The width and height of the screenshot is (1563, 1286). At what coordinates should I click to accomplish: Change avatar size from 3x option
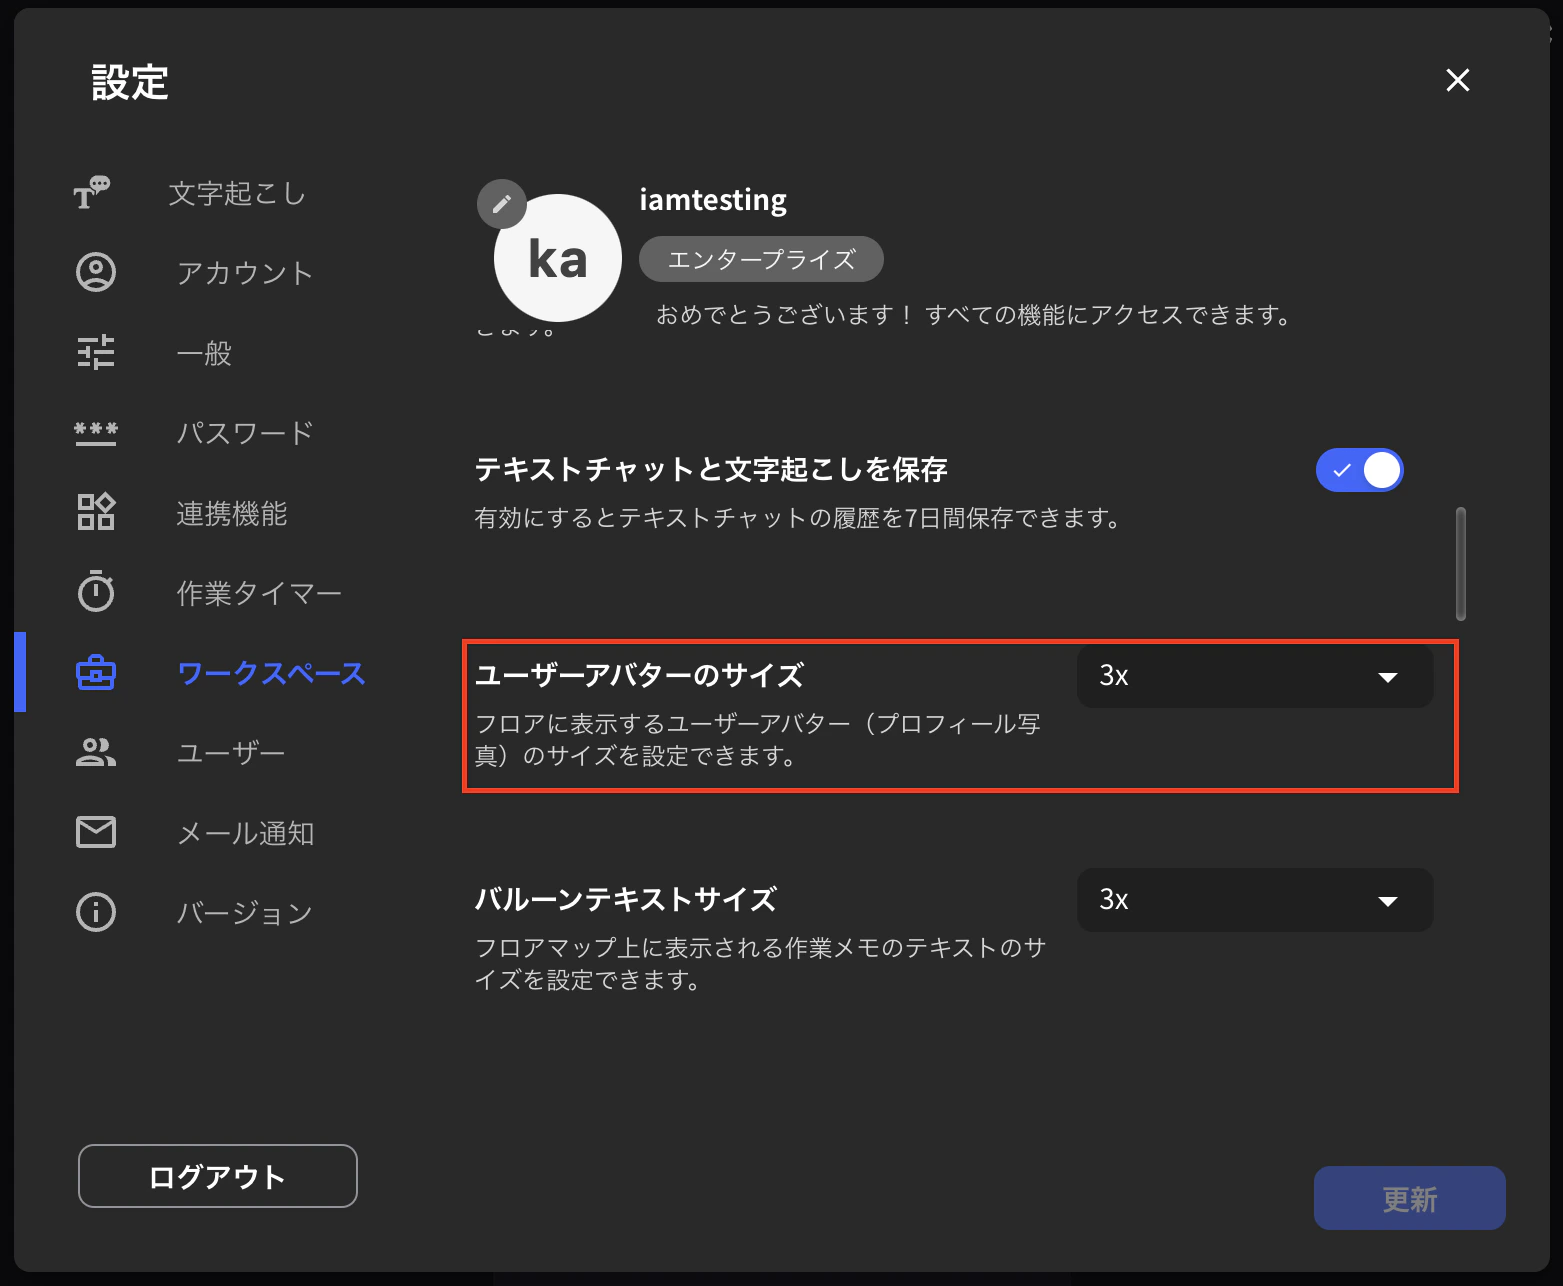click(1254, 675)
